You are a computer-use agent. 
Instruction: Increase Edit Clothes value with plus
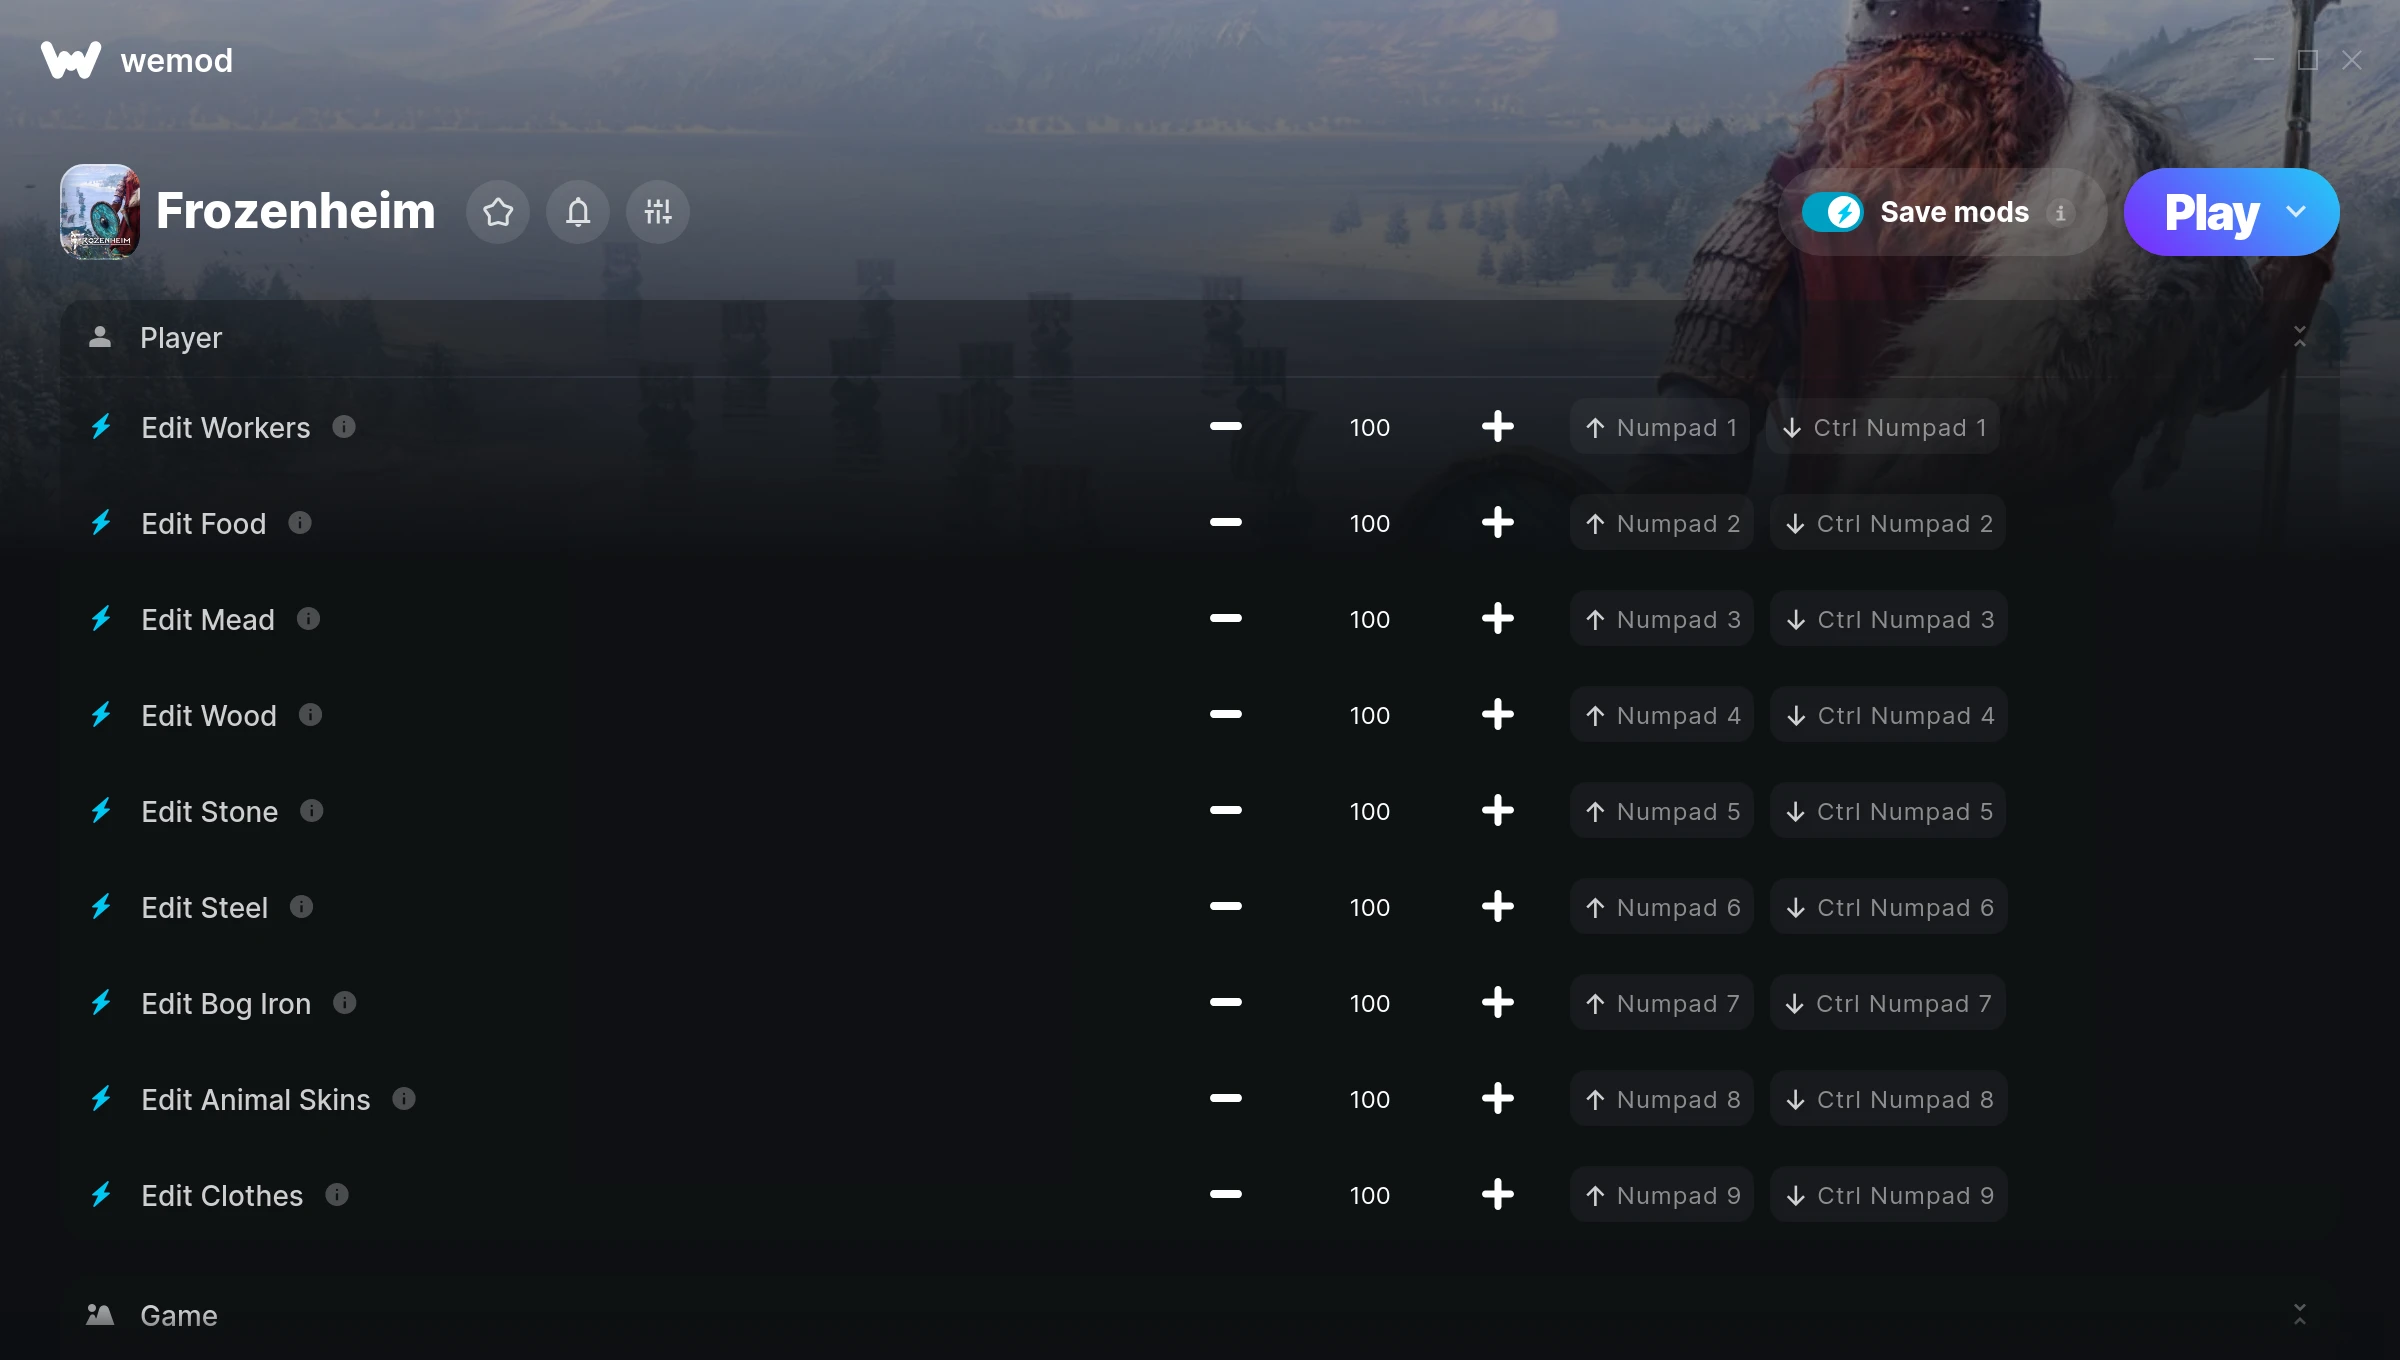(x=1497, y=1195)
